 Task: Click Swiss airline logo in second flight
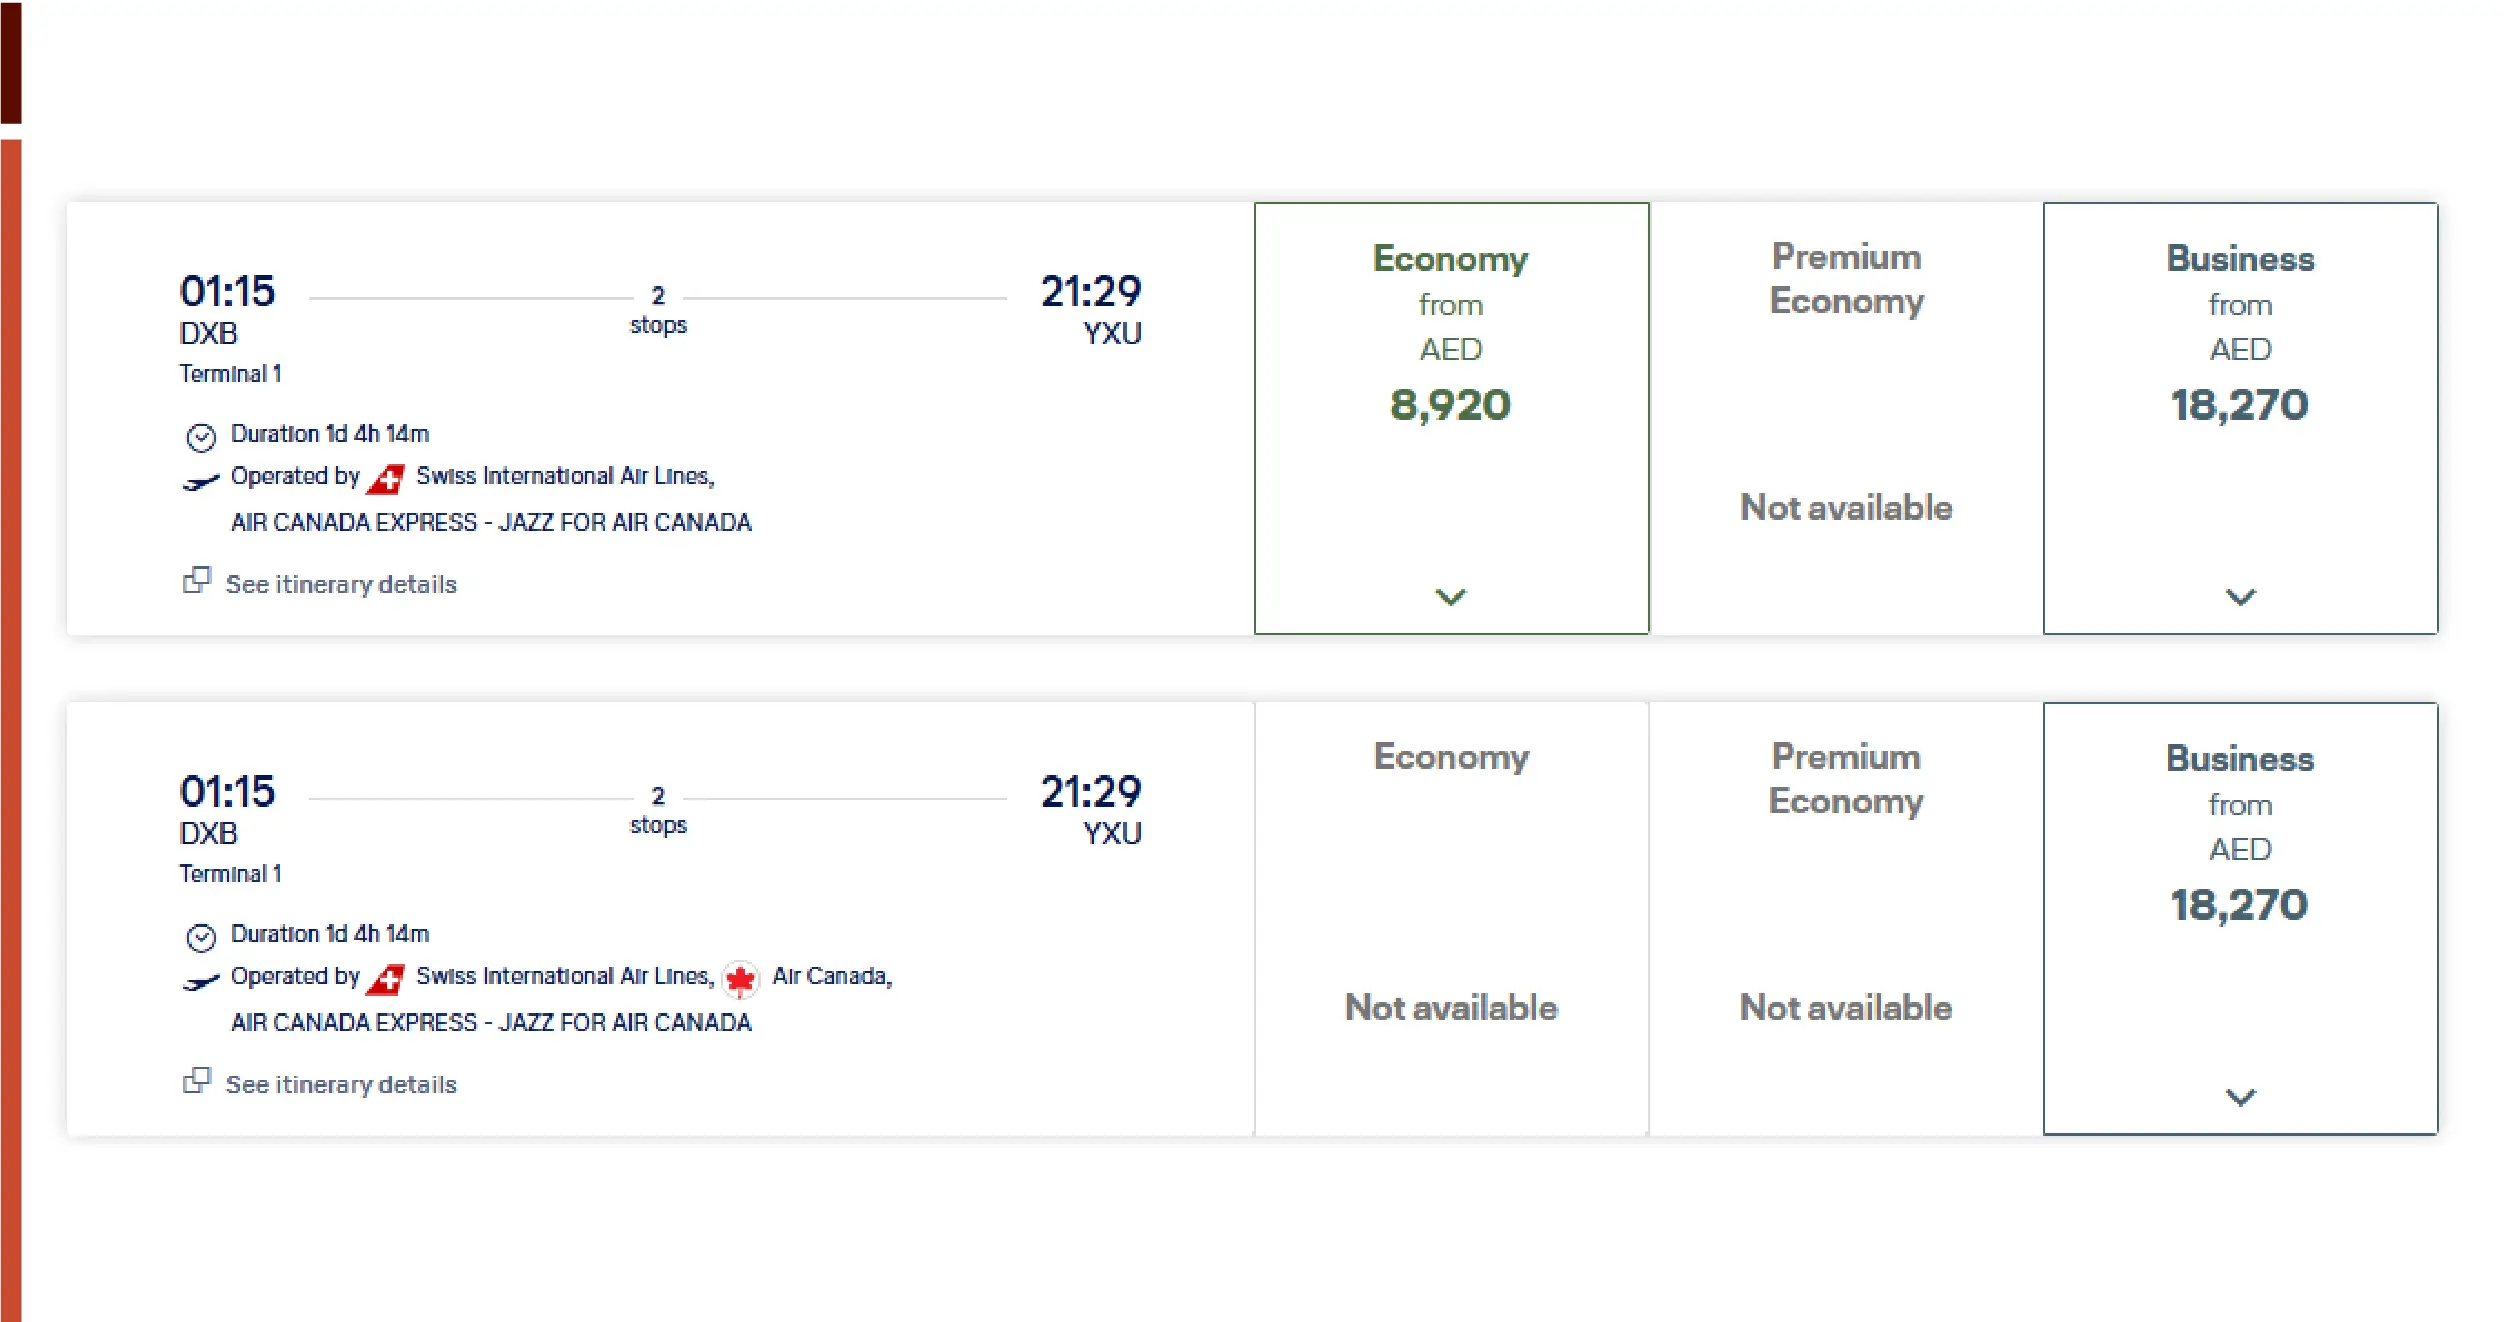pos(386,979)
